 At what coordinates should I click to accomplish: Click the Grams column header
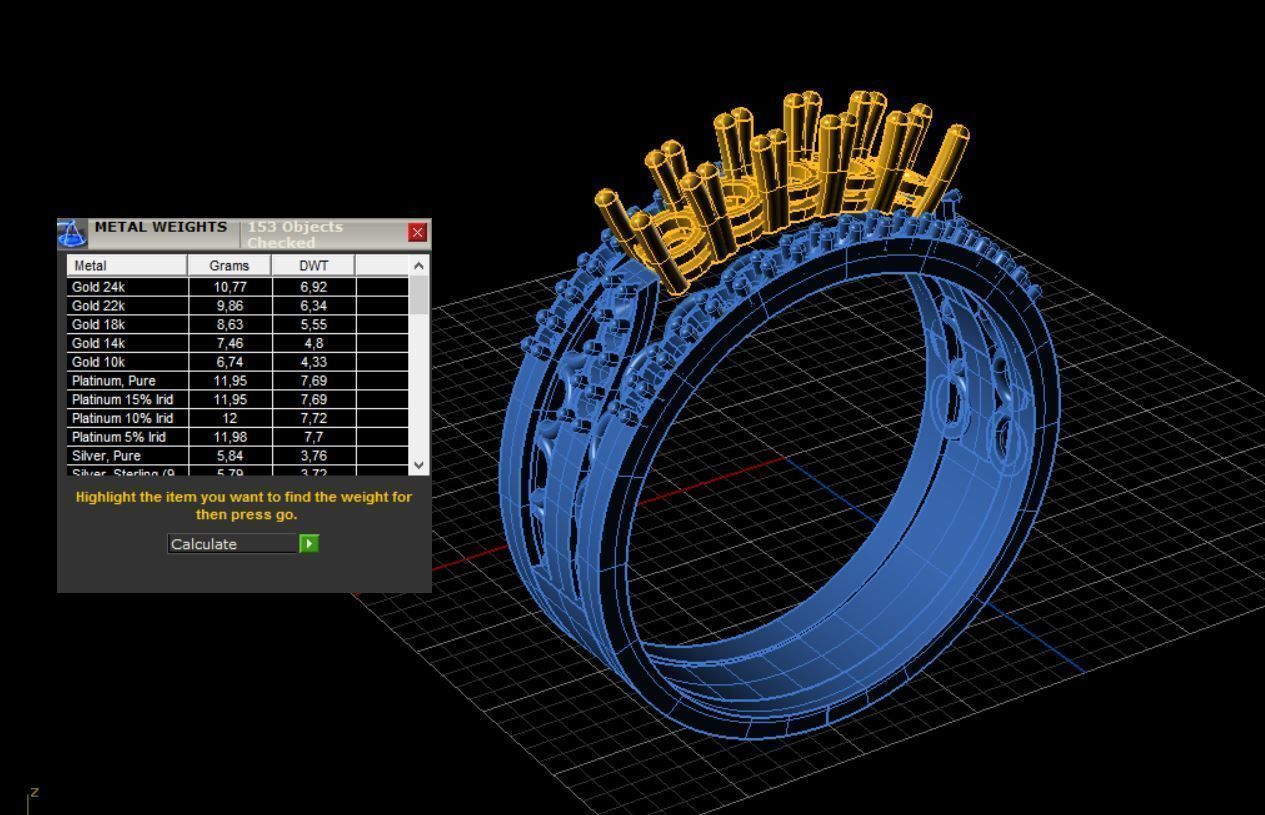tap(230, 265)
